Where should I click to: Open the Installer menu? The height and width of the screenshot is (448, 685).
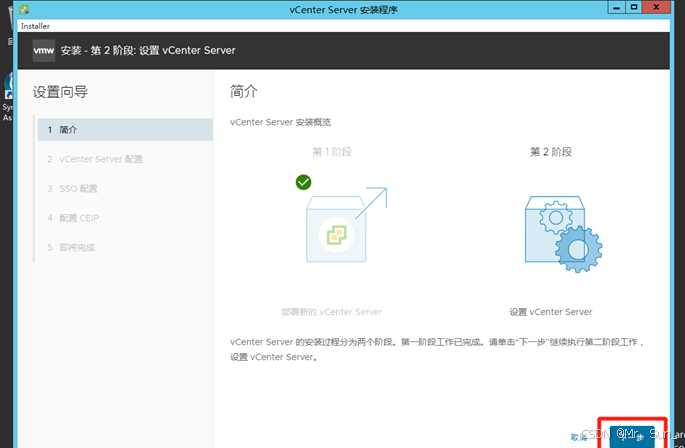coord(35,26)
